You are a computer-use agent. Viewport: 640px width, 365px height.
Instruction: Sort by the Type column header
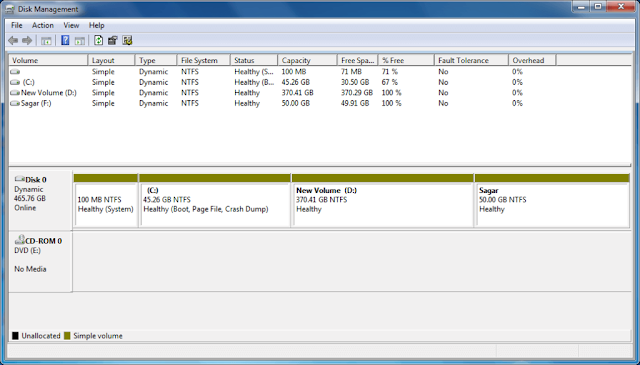click(x=156, y=60)
